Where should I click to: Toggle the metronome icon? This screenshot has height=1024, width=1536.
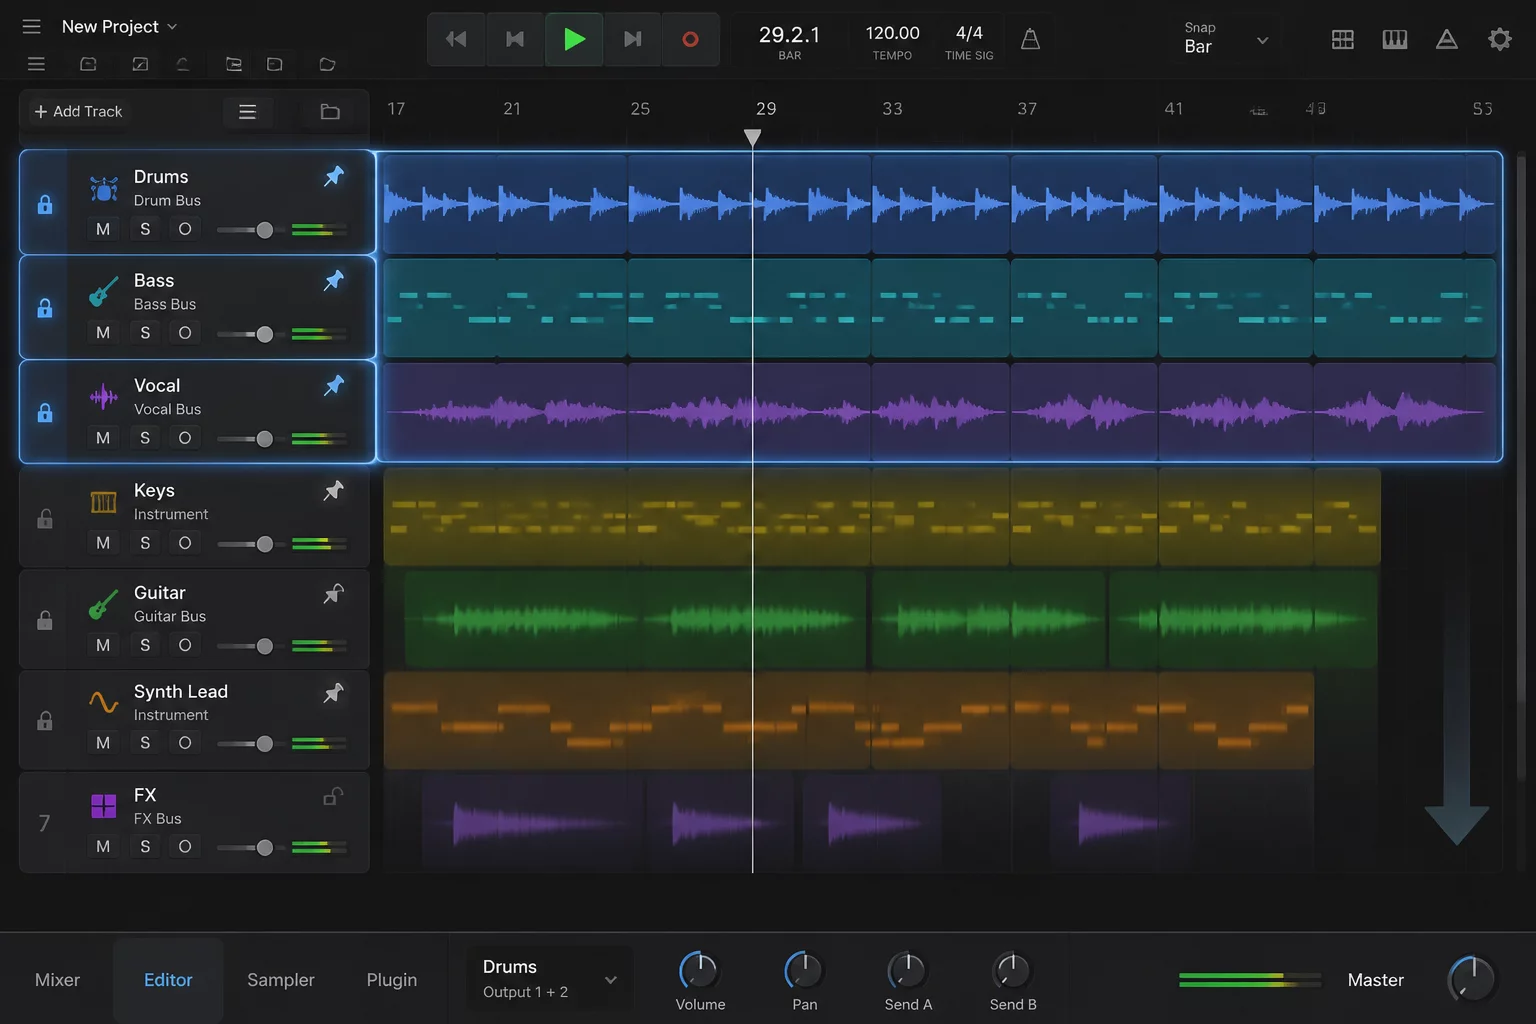1030,39
